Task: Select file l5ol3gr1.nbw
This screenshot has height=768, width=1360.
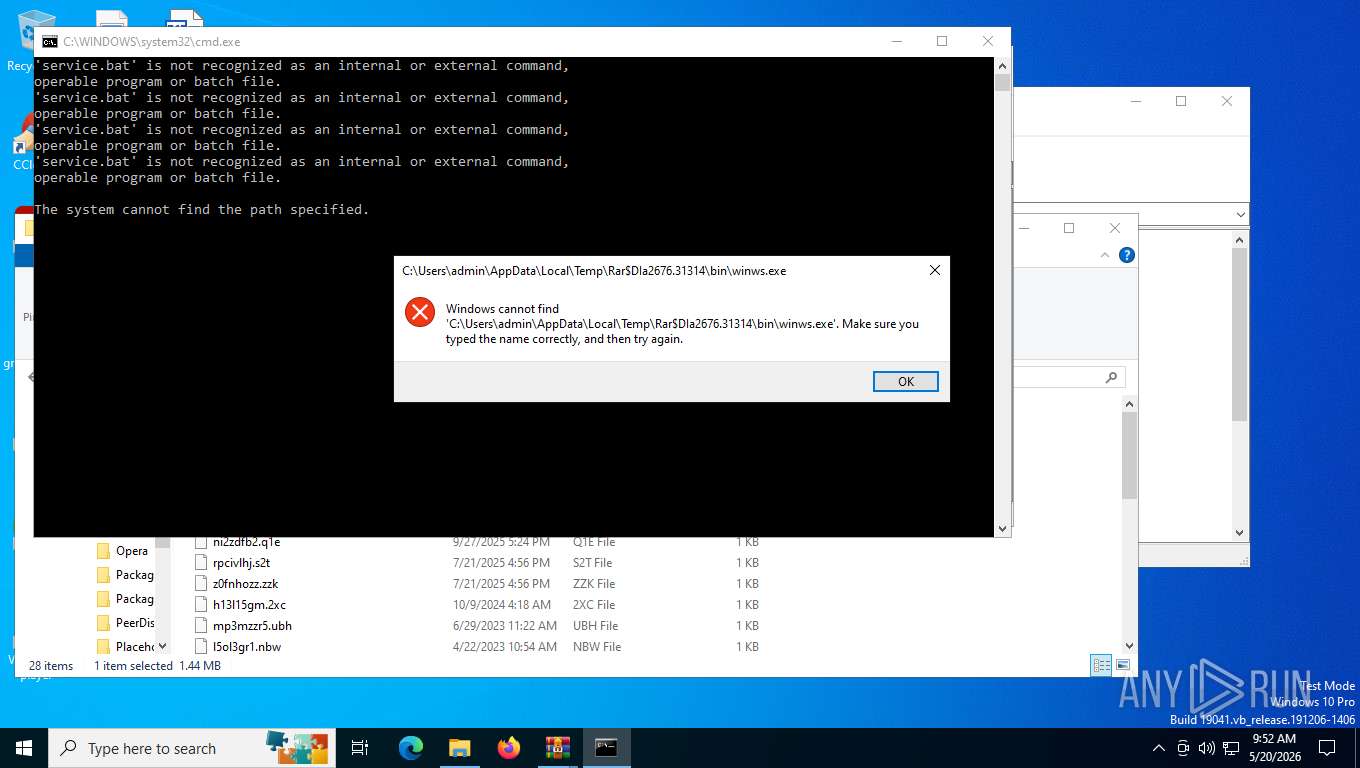Action: coord(246,647)
